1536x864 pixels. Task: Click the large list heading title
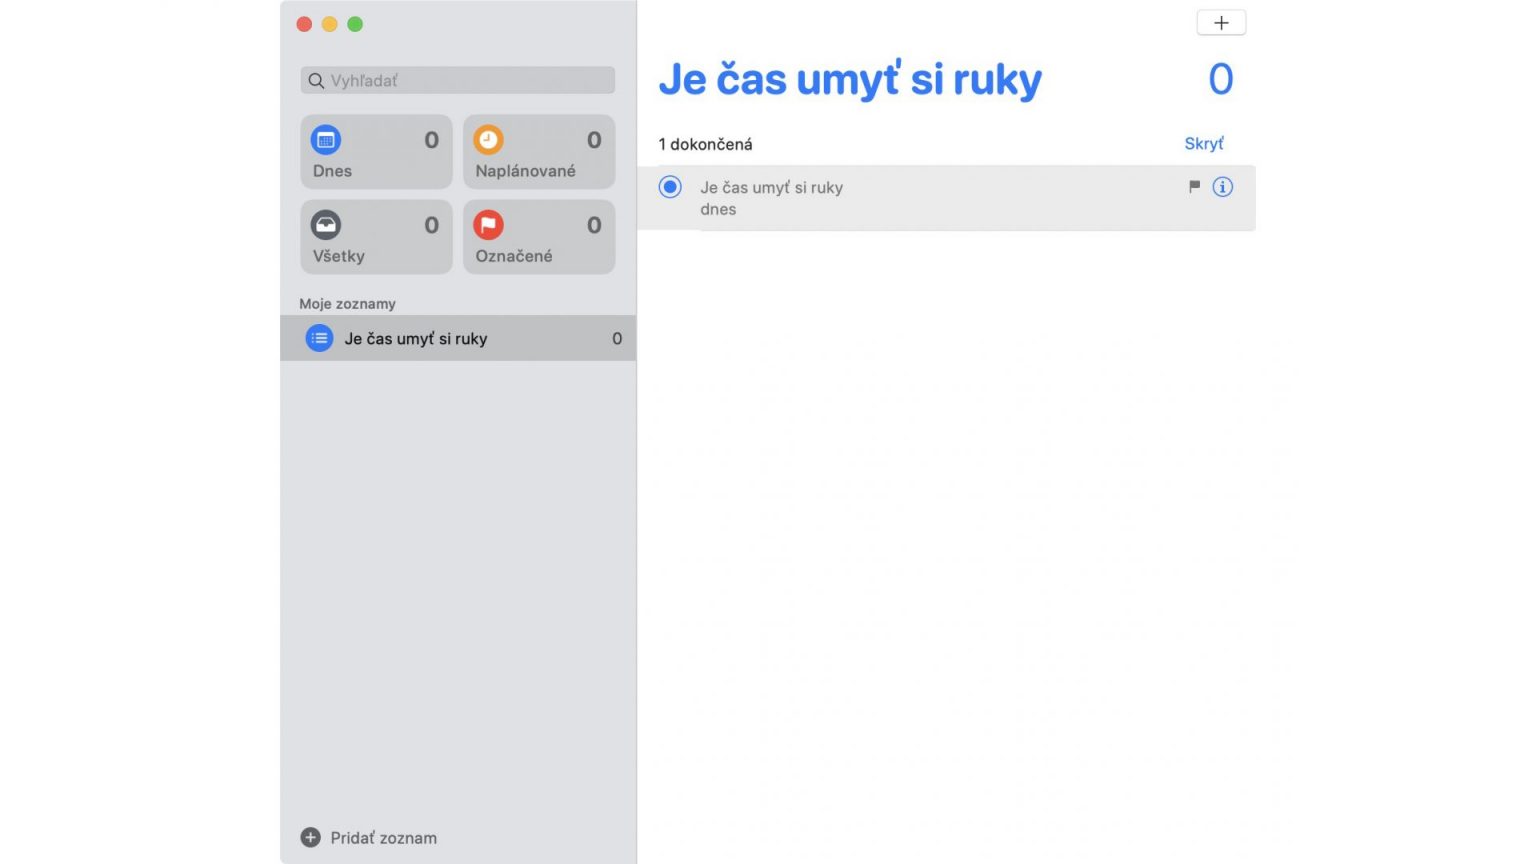[x=850, y=79]
